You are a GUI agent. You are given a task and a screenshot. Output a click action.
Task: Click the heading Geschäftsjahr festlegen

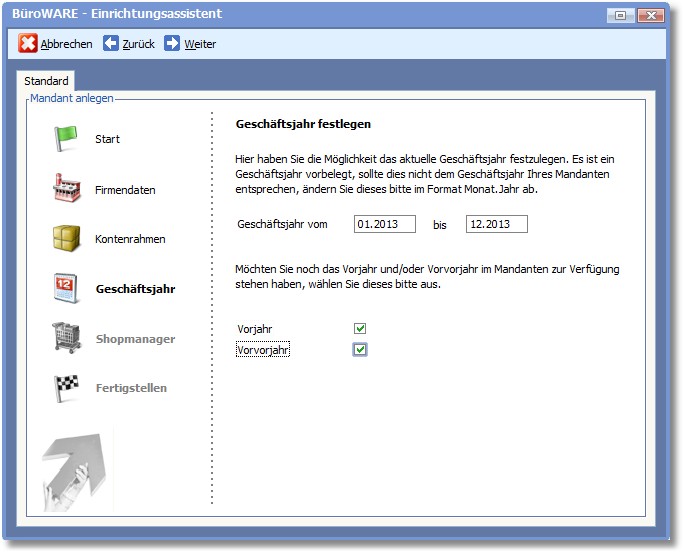(303, 124)
